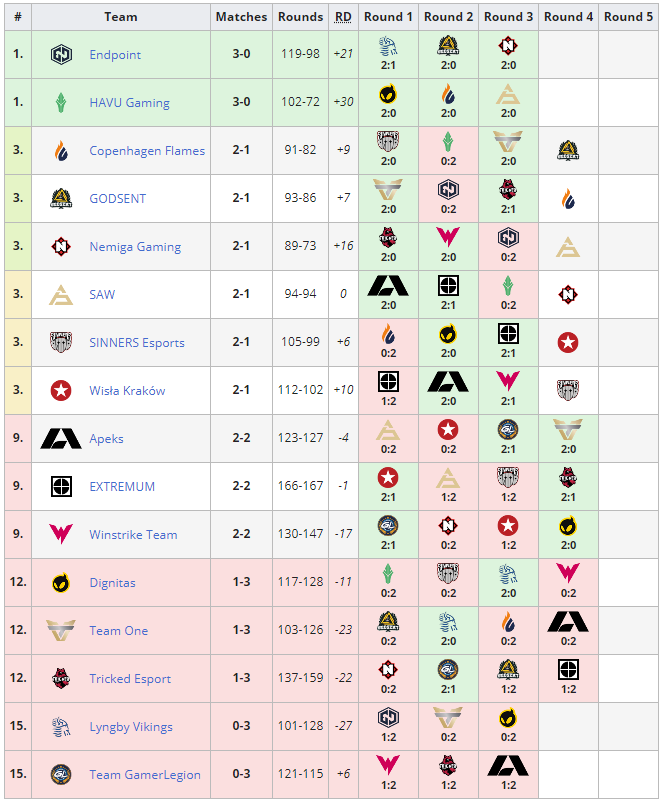663x803 pixels.
Task: Click the Copenhagen Flames flame logo
Action: (x=61, y=151)
